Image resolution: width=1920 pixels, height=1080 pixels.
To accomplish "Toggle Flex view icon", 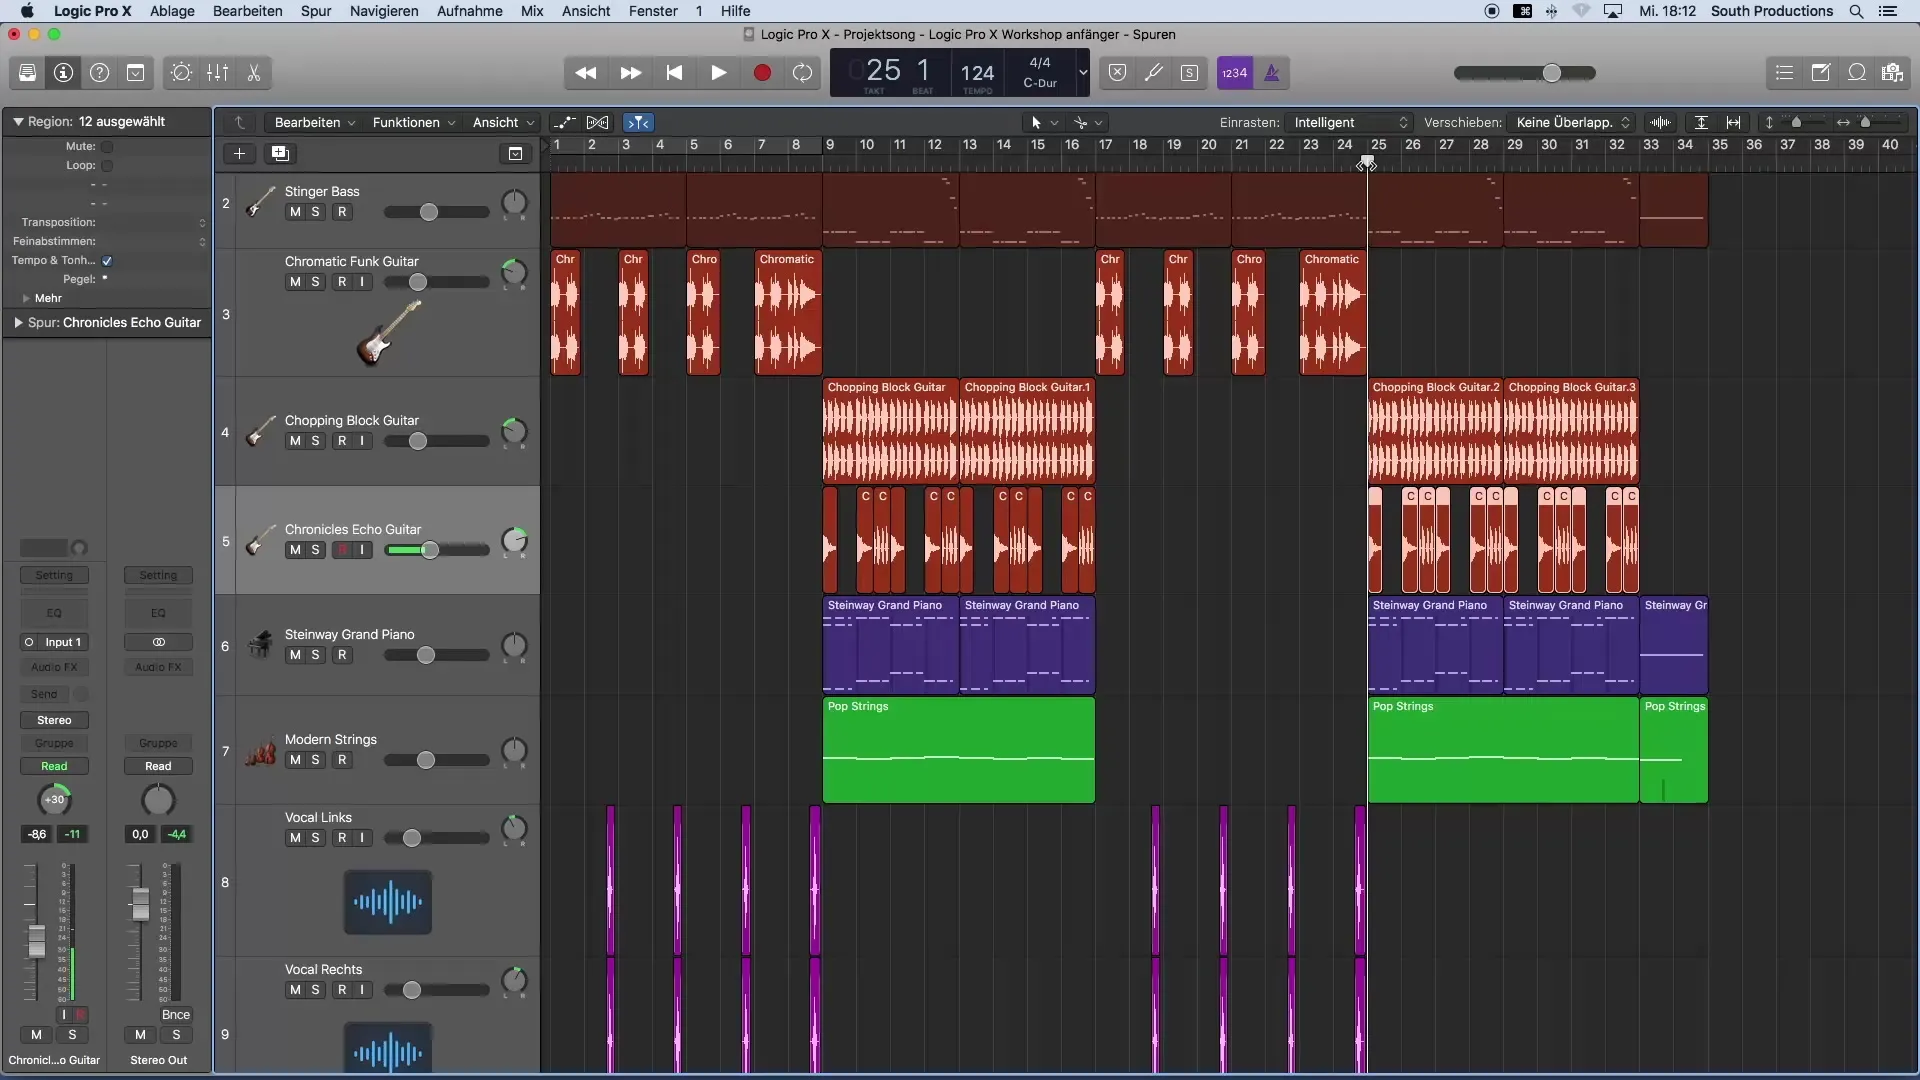I will (x=598, y=122).
